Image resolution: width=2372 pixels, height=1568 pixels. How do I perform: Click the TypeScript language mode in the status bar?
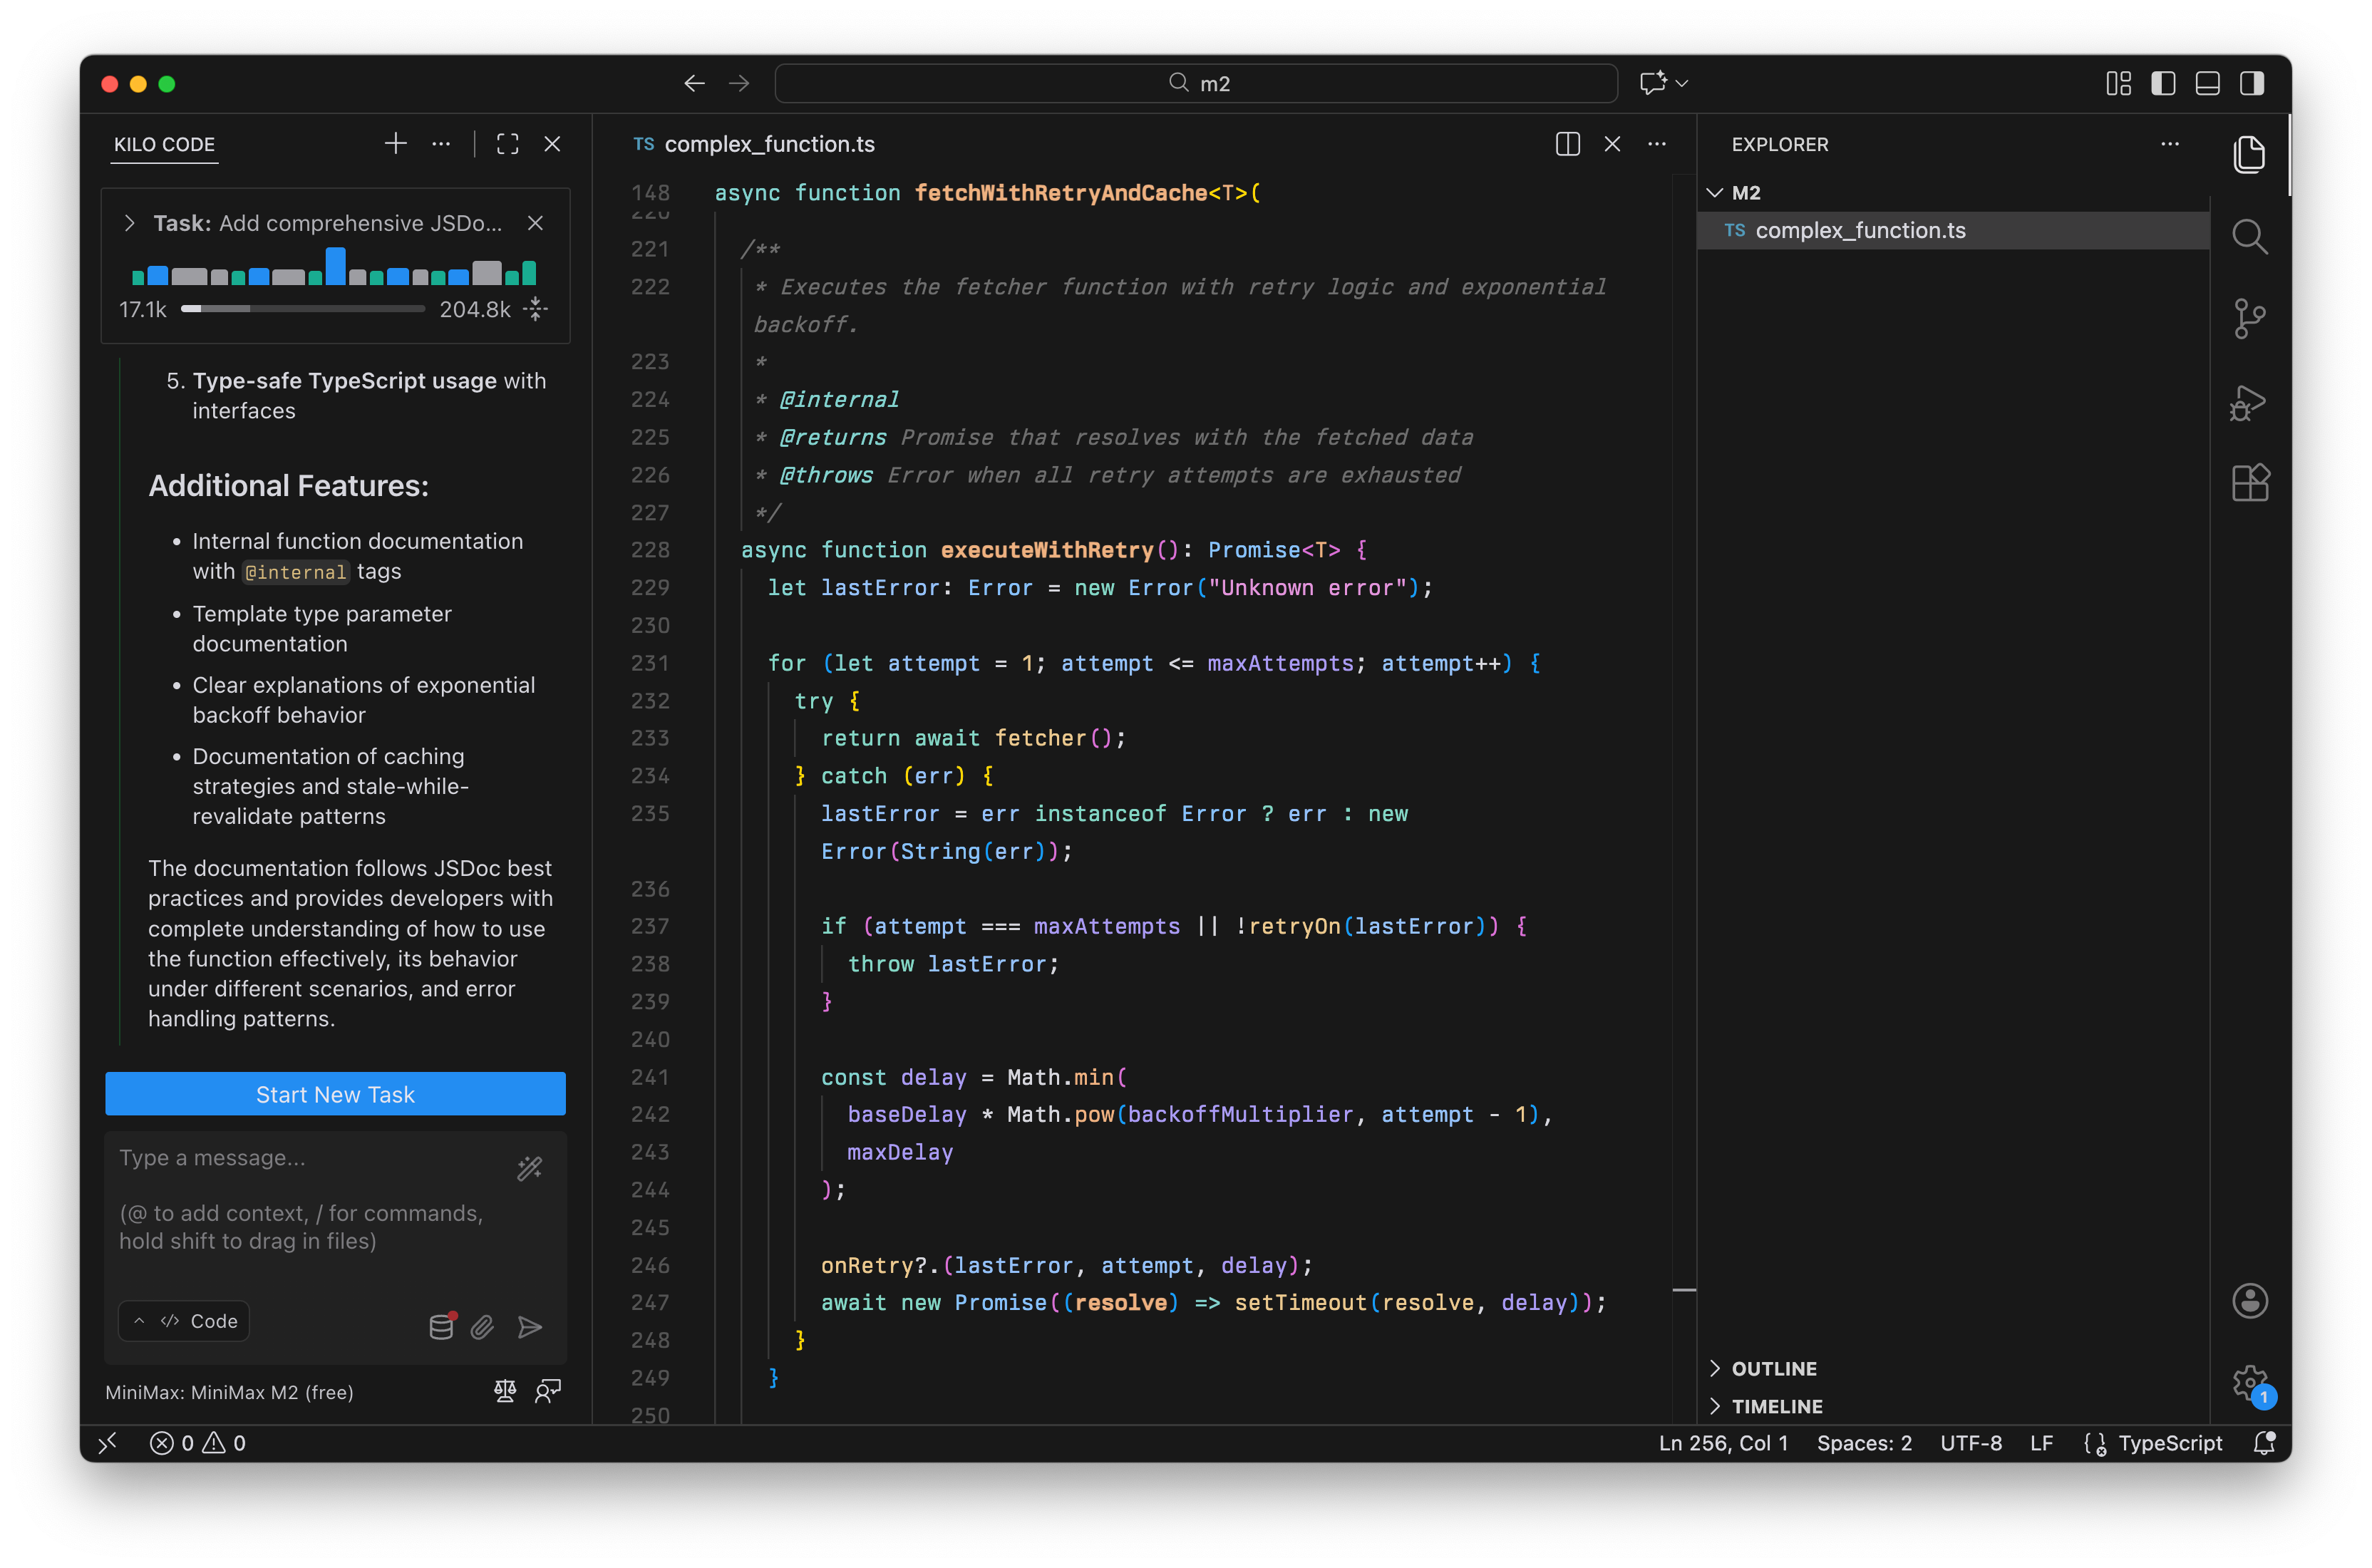tap(2169, 1443)
